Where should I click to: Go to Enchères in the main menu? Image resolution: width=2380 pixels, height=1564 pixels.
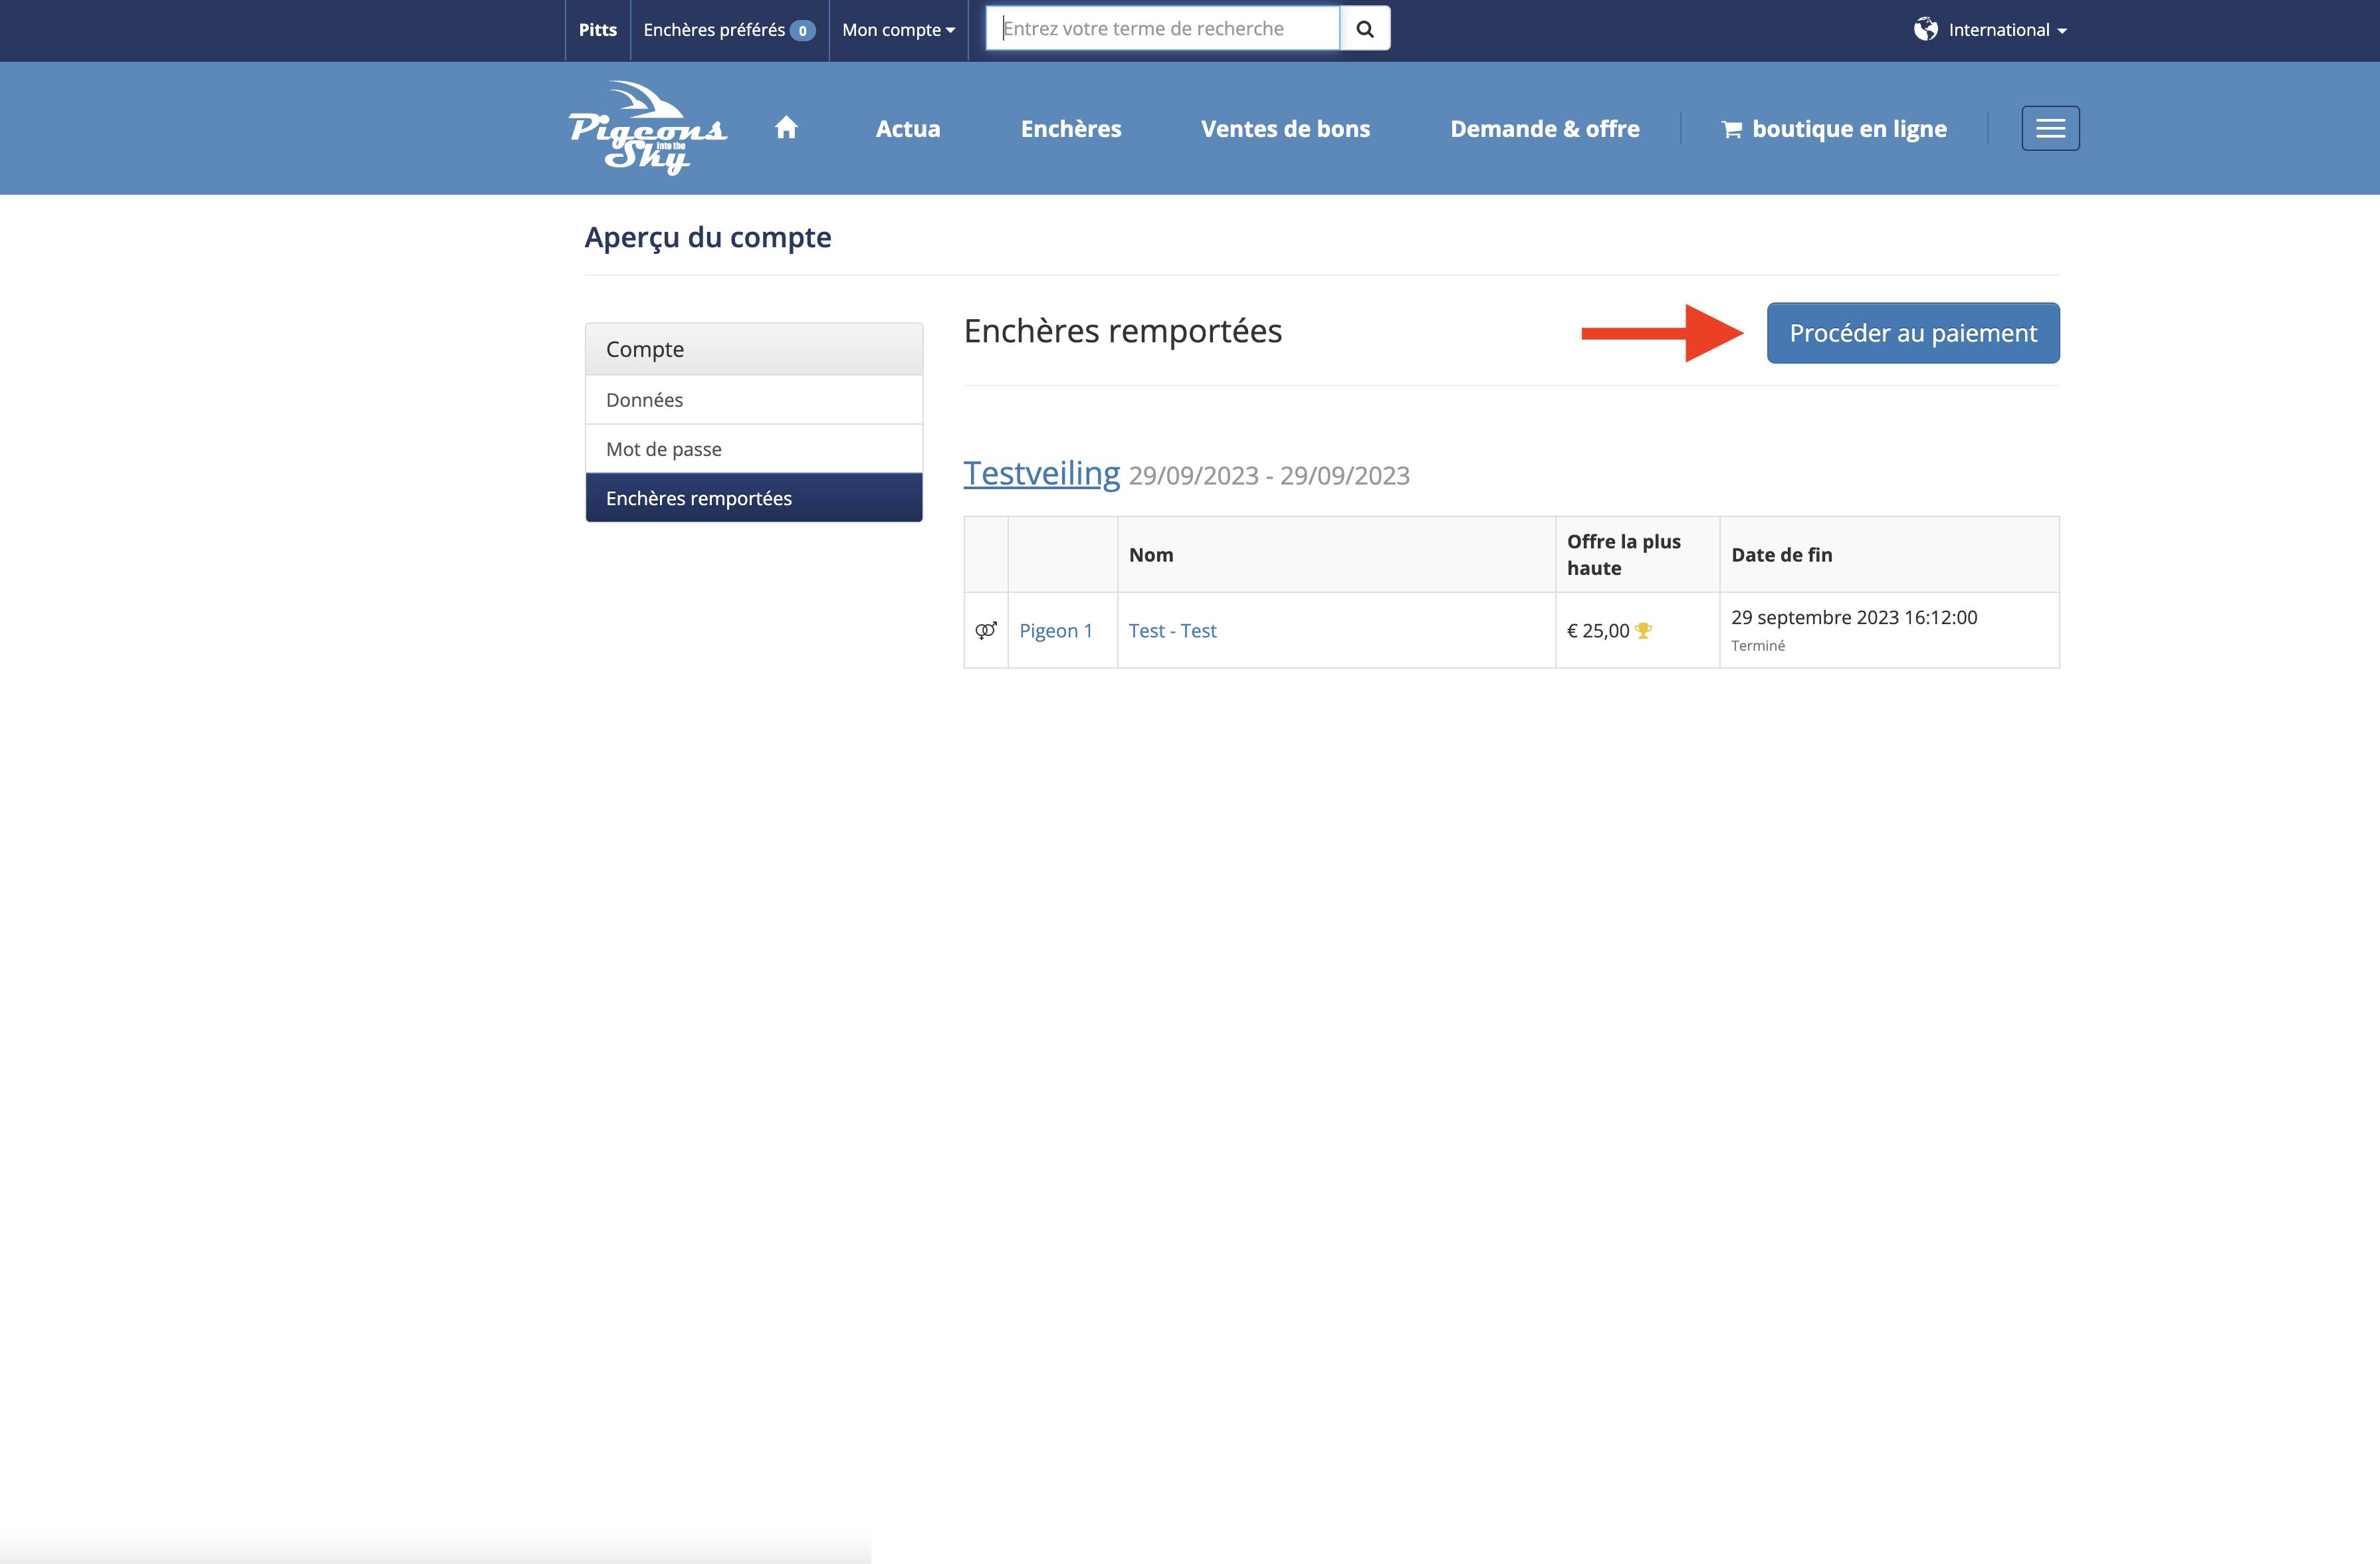pos(1071,129)
